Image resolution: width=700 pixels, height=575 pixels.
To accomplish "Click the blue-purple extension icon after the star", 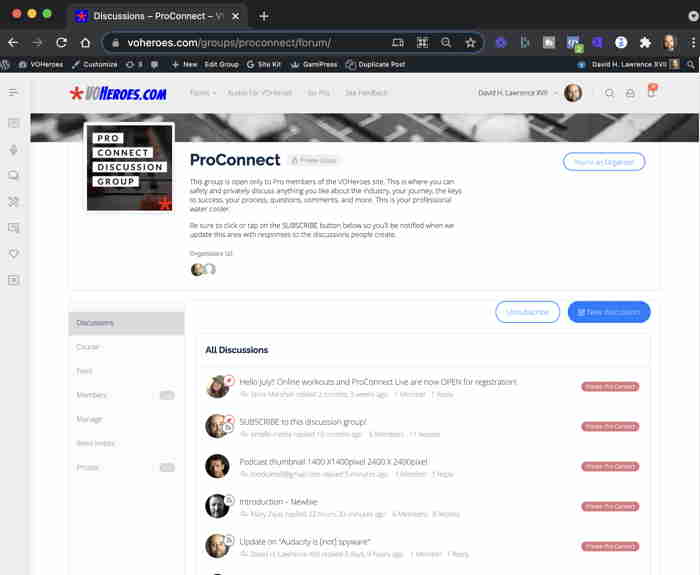I will point(501,43).
